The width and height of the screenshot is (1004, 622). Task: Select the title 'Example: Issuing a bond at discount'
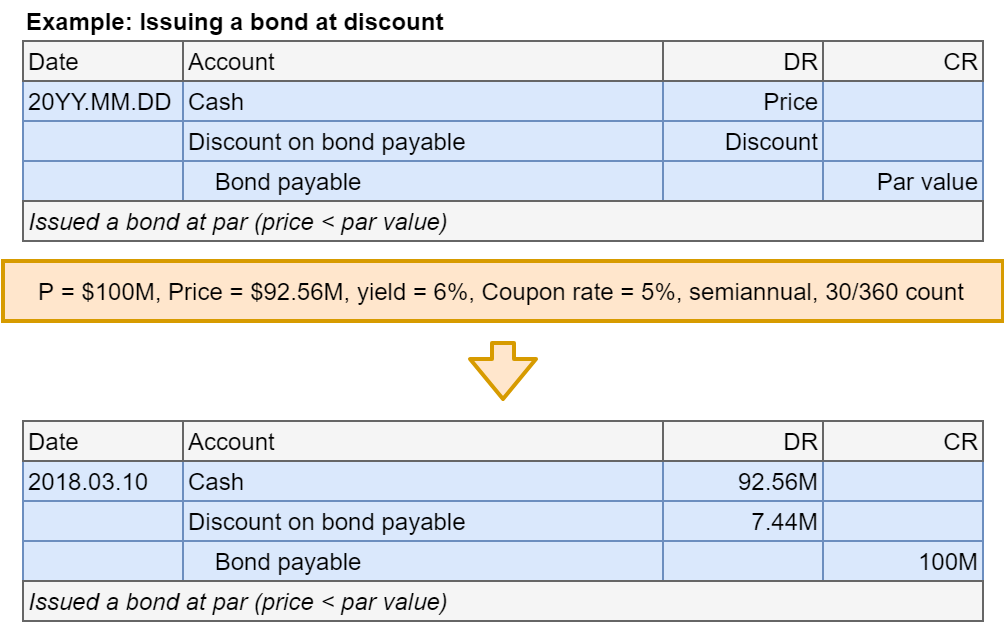(x=235, y=21)
